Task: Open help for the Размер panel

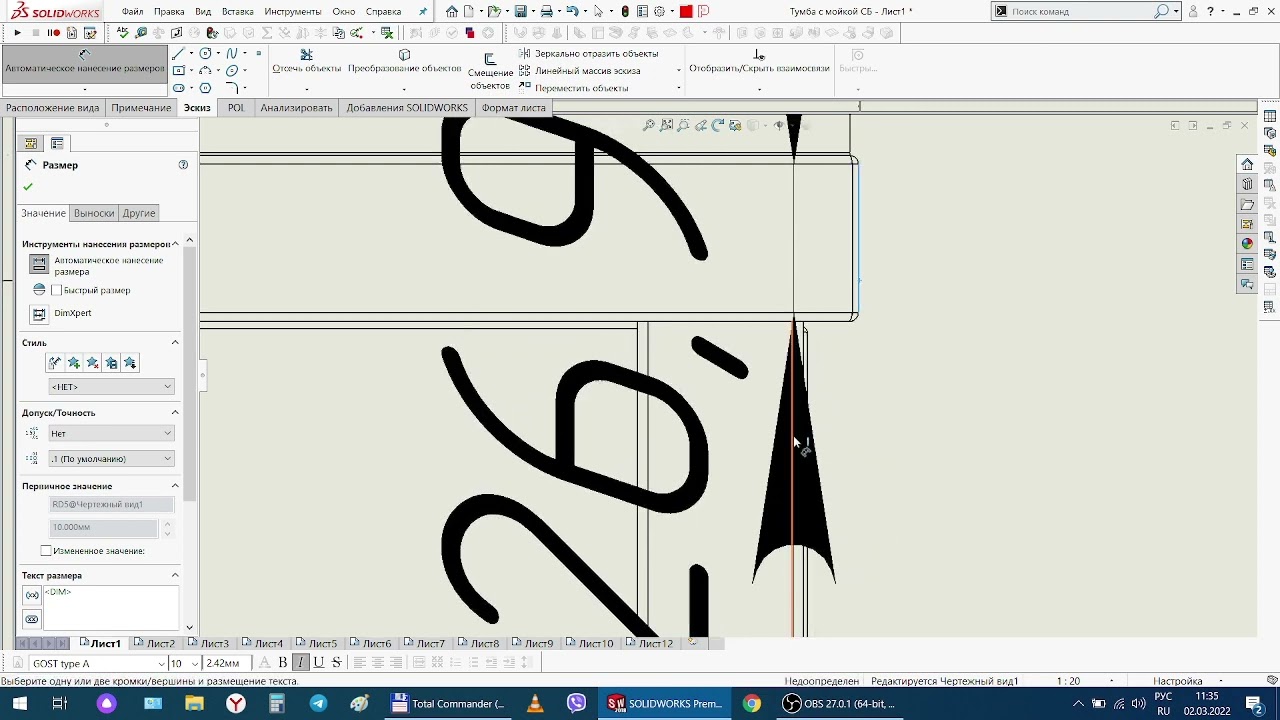Action: [183, 165]
